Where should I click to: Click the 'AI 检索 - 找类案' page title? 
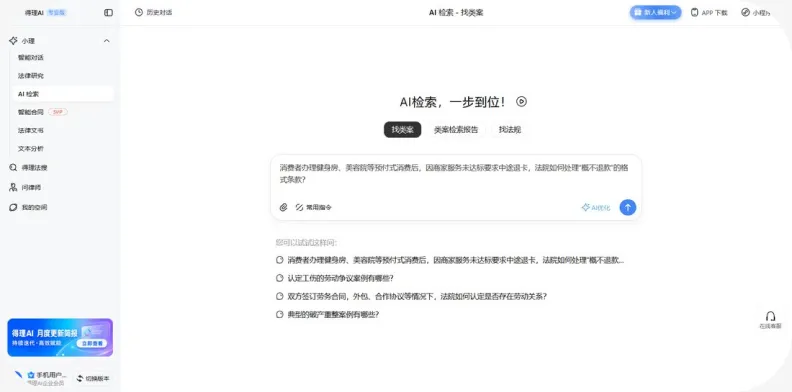click(456, 13)
